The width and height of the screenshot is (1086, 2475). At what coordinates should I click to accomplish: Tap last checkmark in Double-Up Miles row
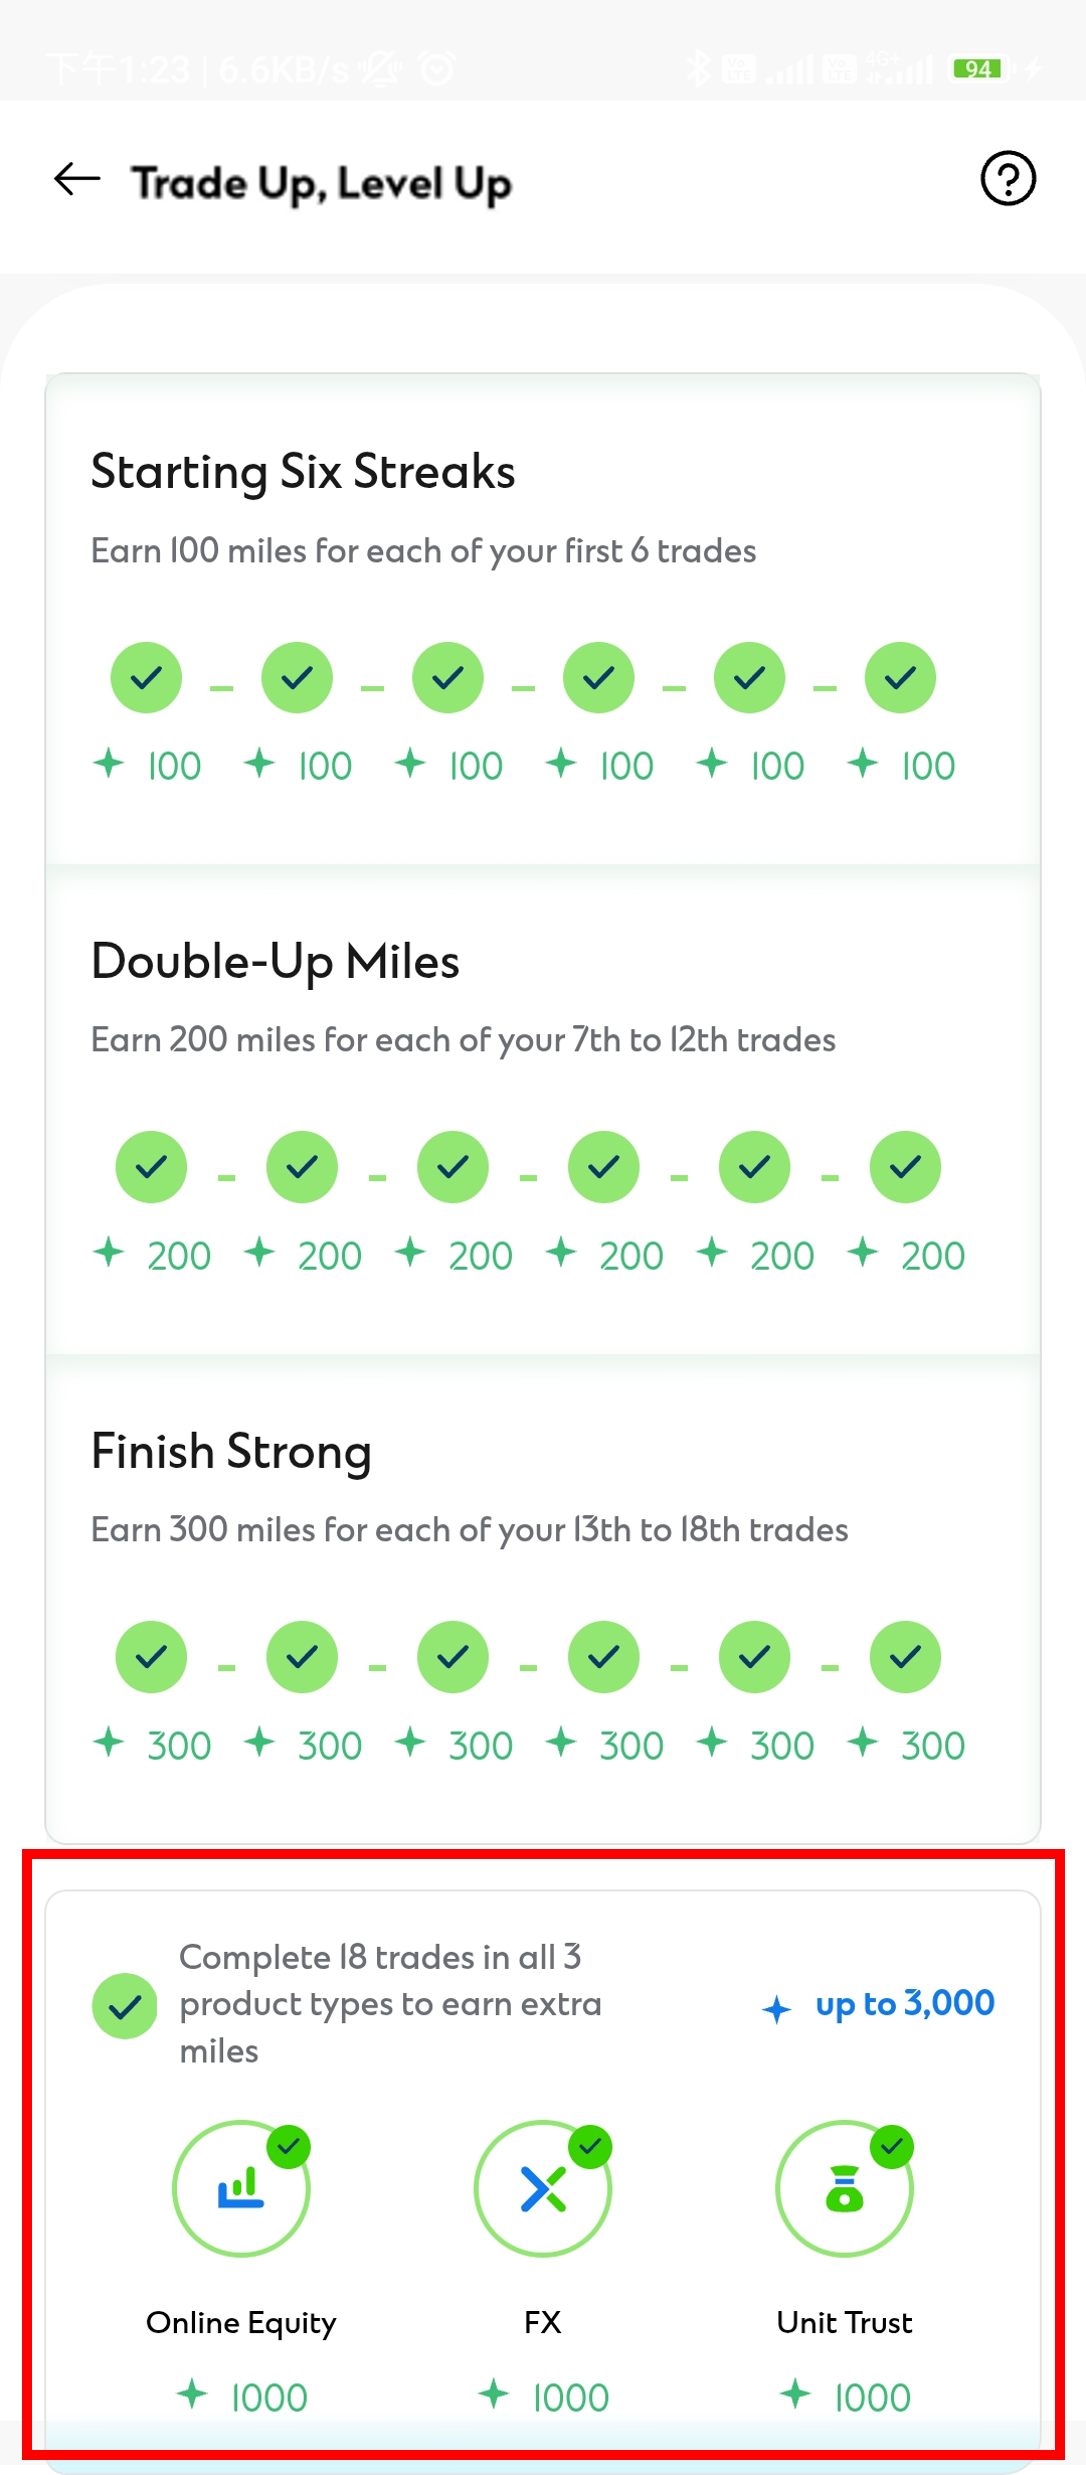[x=905, y=1167]
